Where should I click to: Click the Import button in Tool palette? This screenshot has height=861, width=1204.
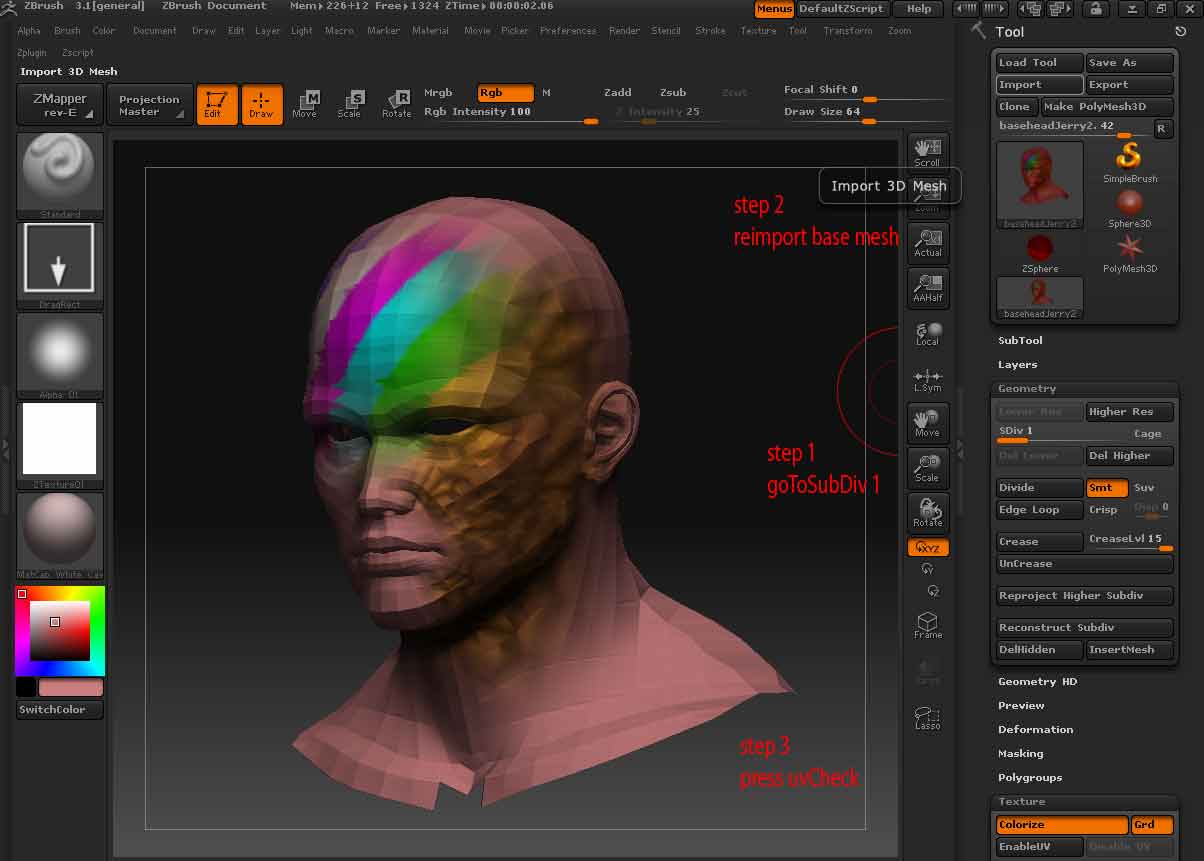point(1040,85)
